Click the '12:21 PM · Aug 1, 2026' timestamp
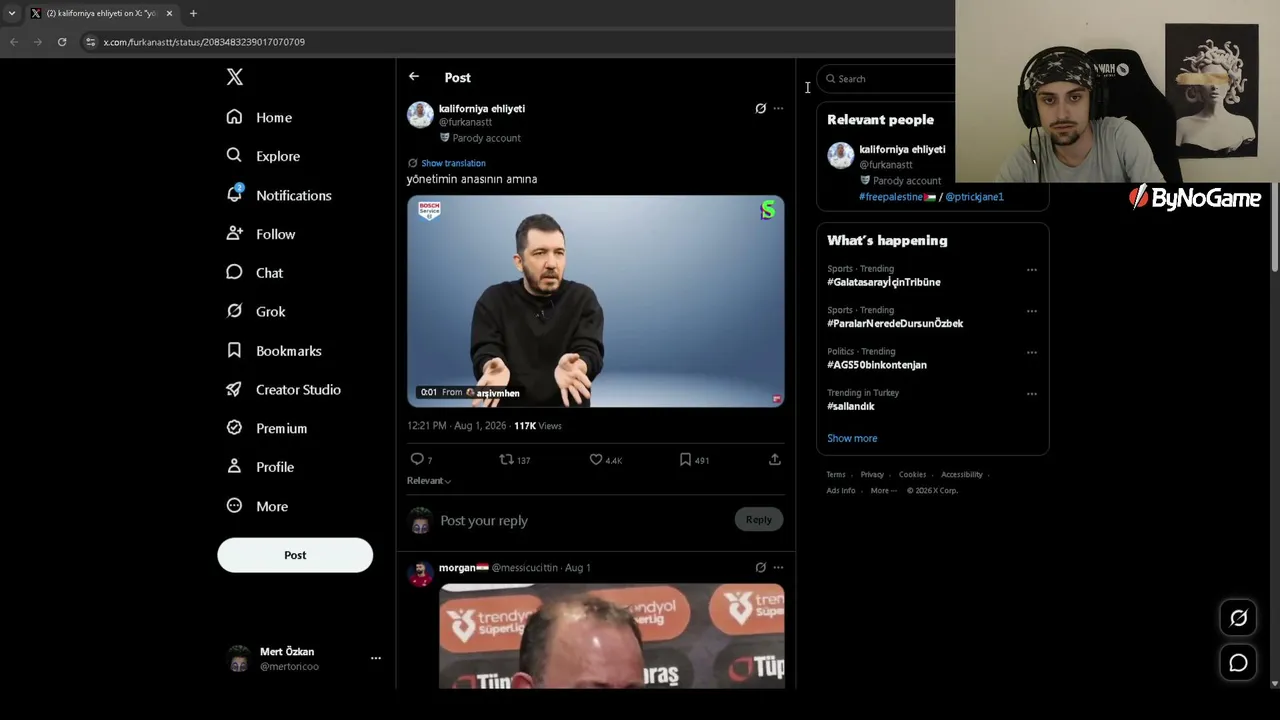This screenshot has height=720, width=1280. 457,425
